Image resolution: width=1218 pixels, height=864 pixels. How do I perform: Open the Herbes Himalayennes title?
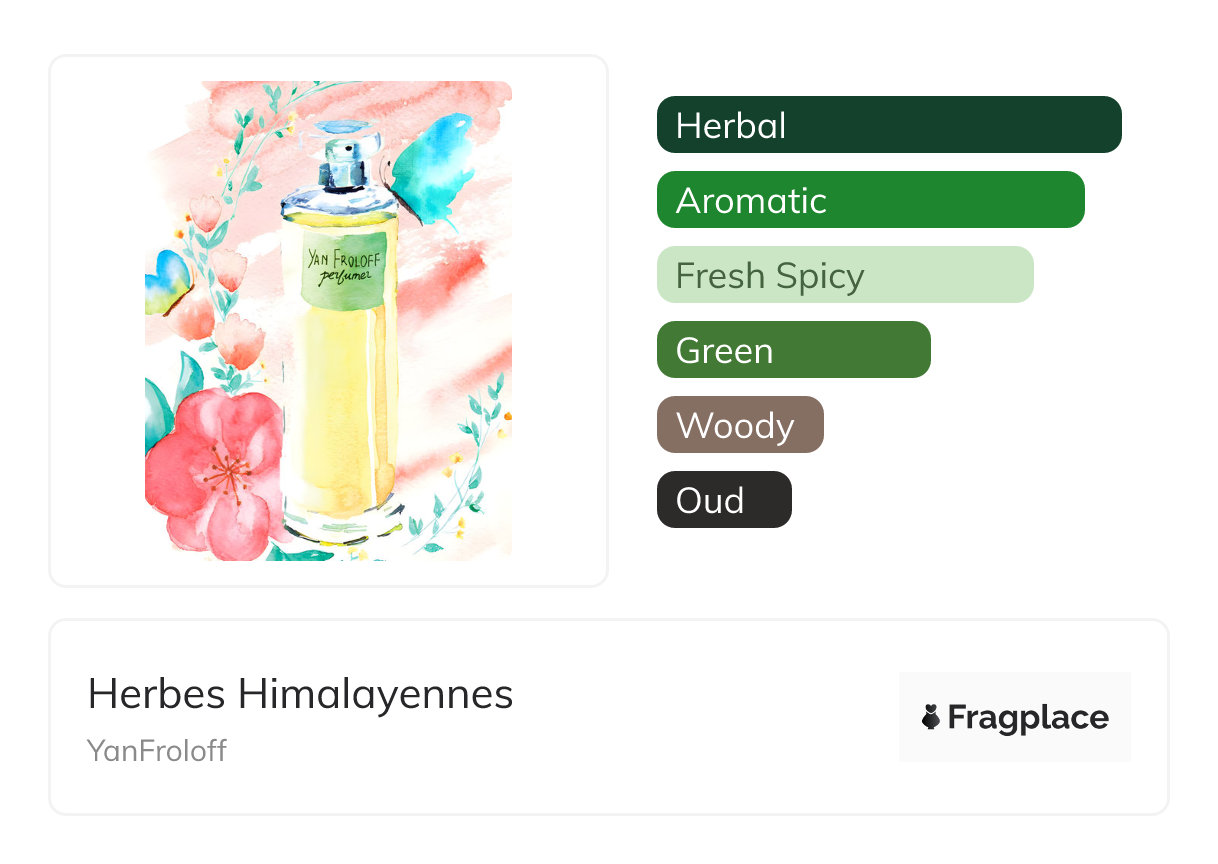click(x=300, y=694)
